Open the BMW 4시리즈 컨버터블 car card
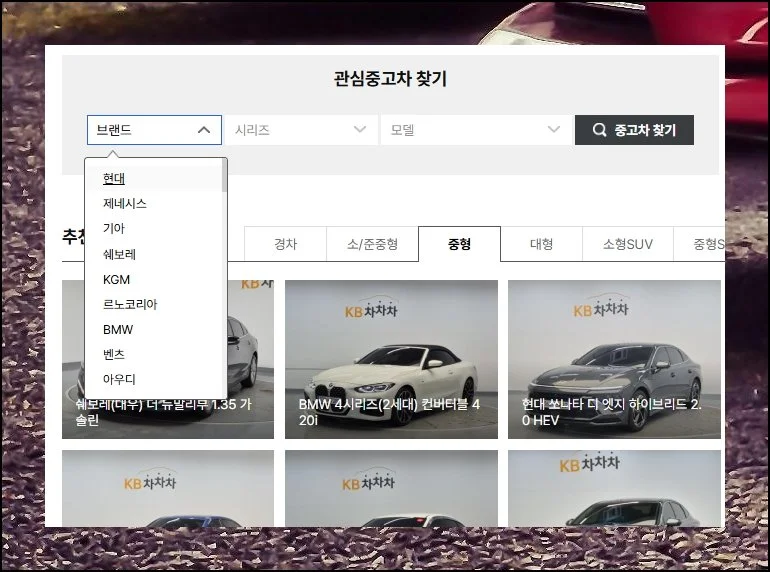Screen dimensions: 770x572 [x=391, y=359]
